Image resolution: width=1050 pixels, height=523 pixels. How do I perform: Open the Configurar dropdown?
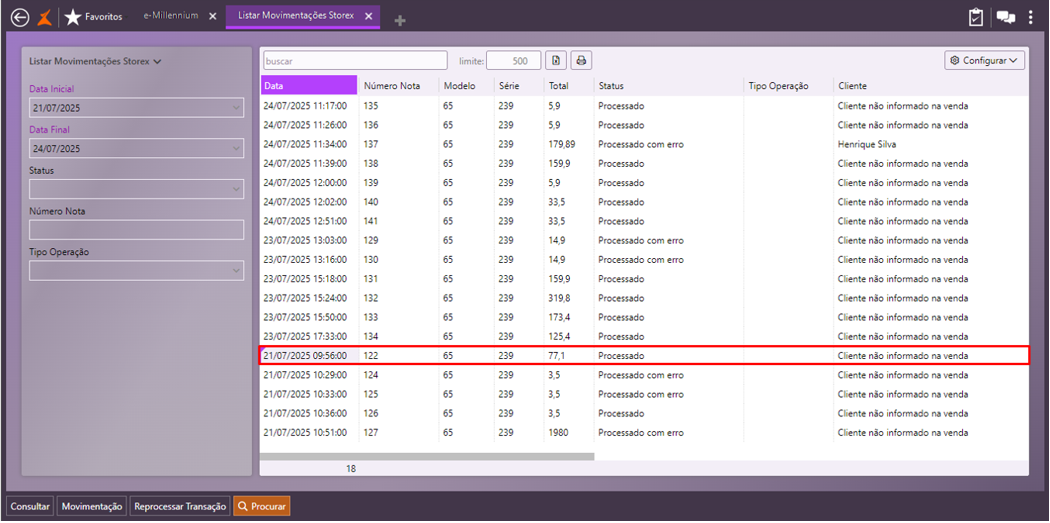coord(984,60)
